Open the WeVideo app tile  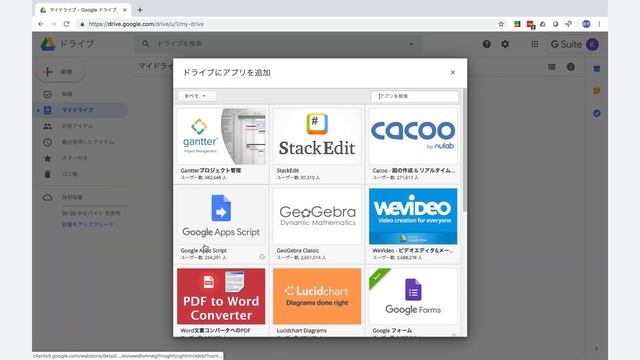[413, 224]
